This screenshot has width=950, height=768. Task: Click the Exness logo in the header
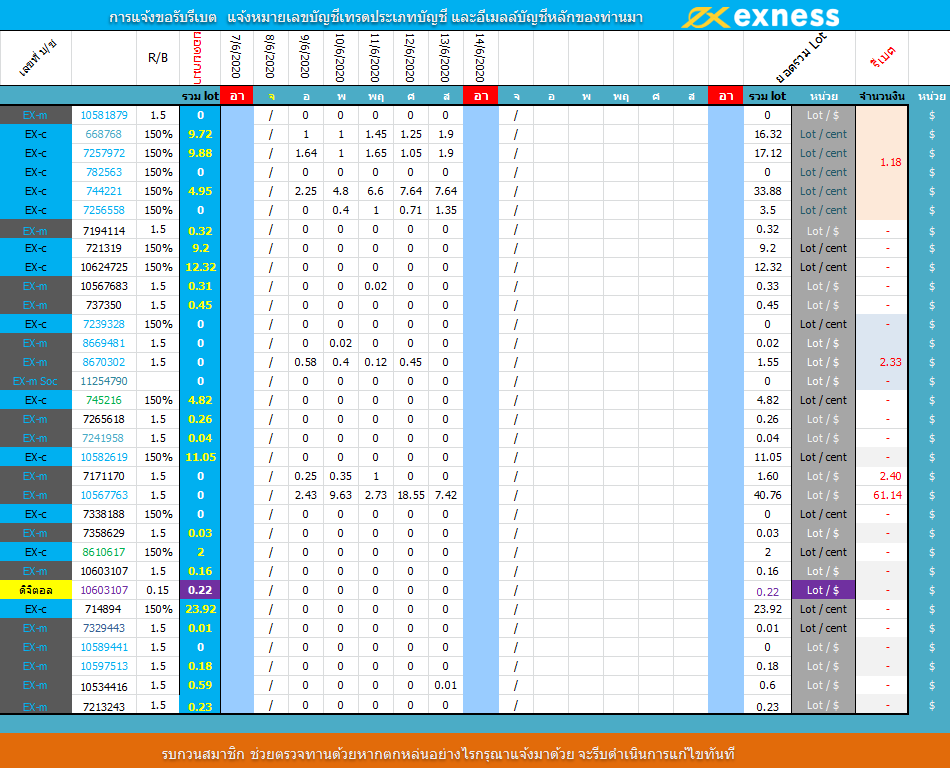[x=761, y=16]
